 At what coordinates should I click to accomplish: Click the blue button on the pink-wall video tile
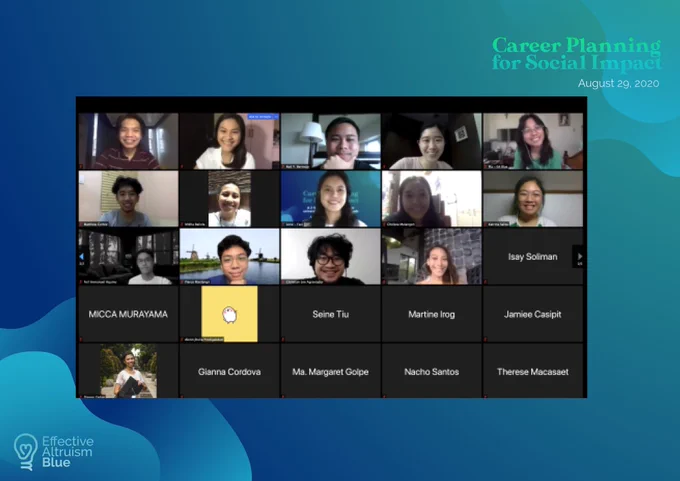pyautogui.click(x=263, y=117)
